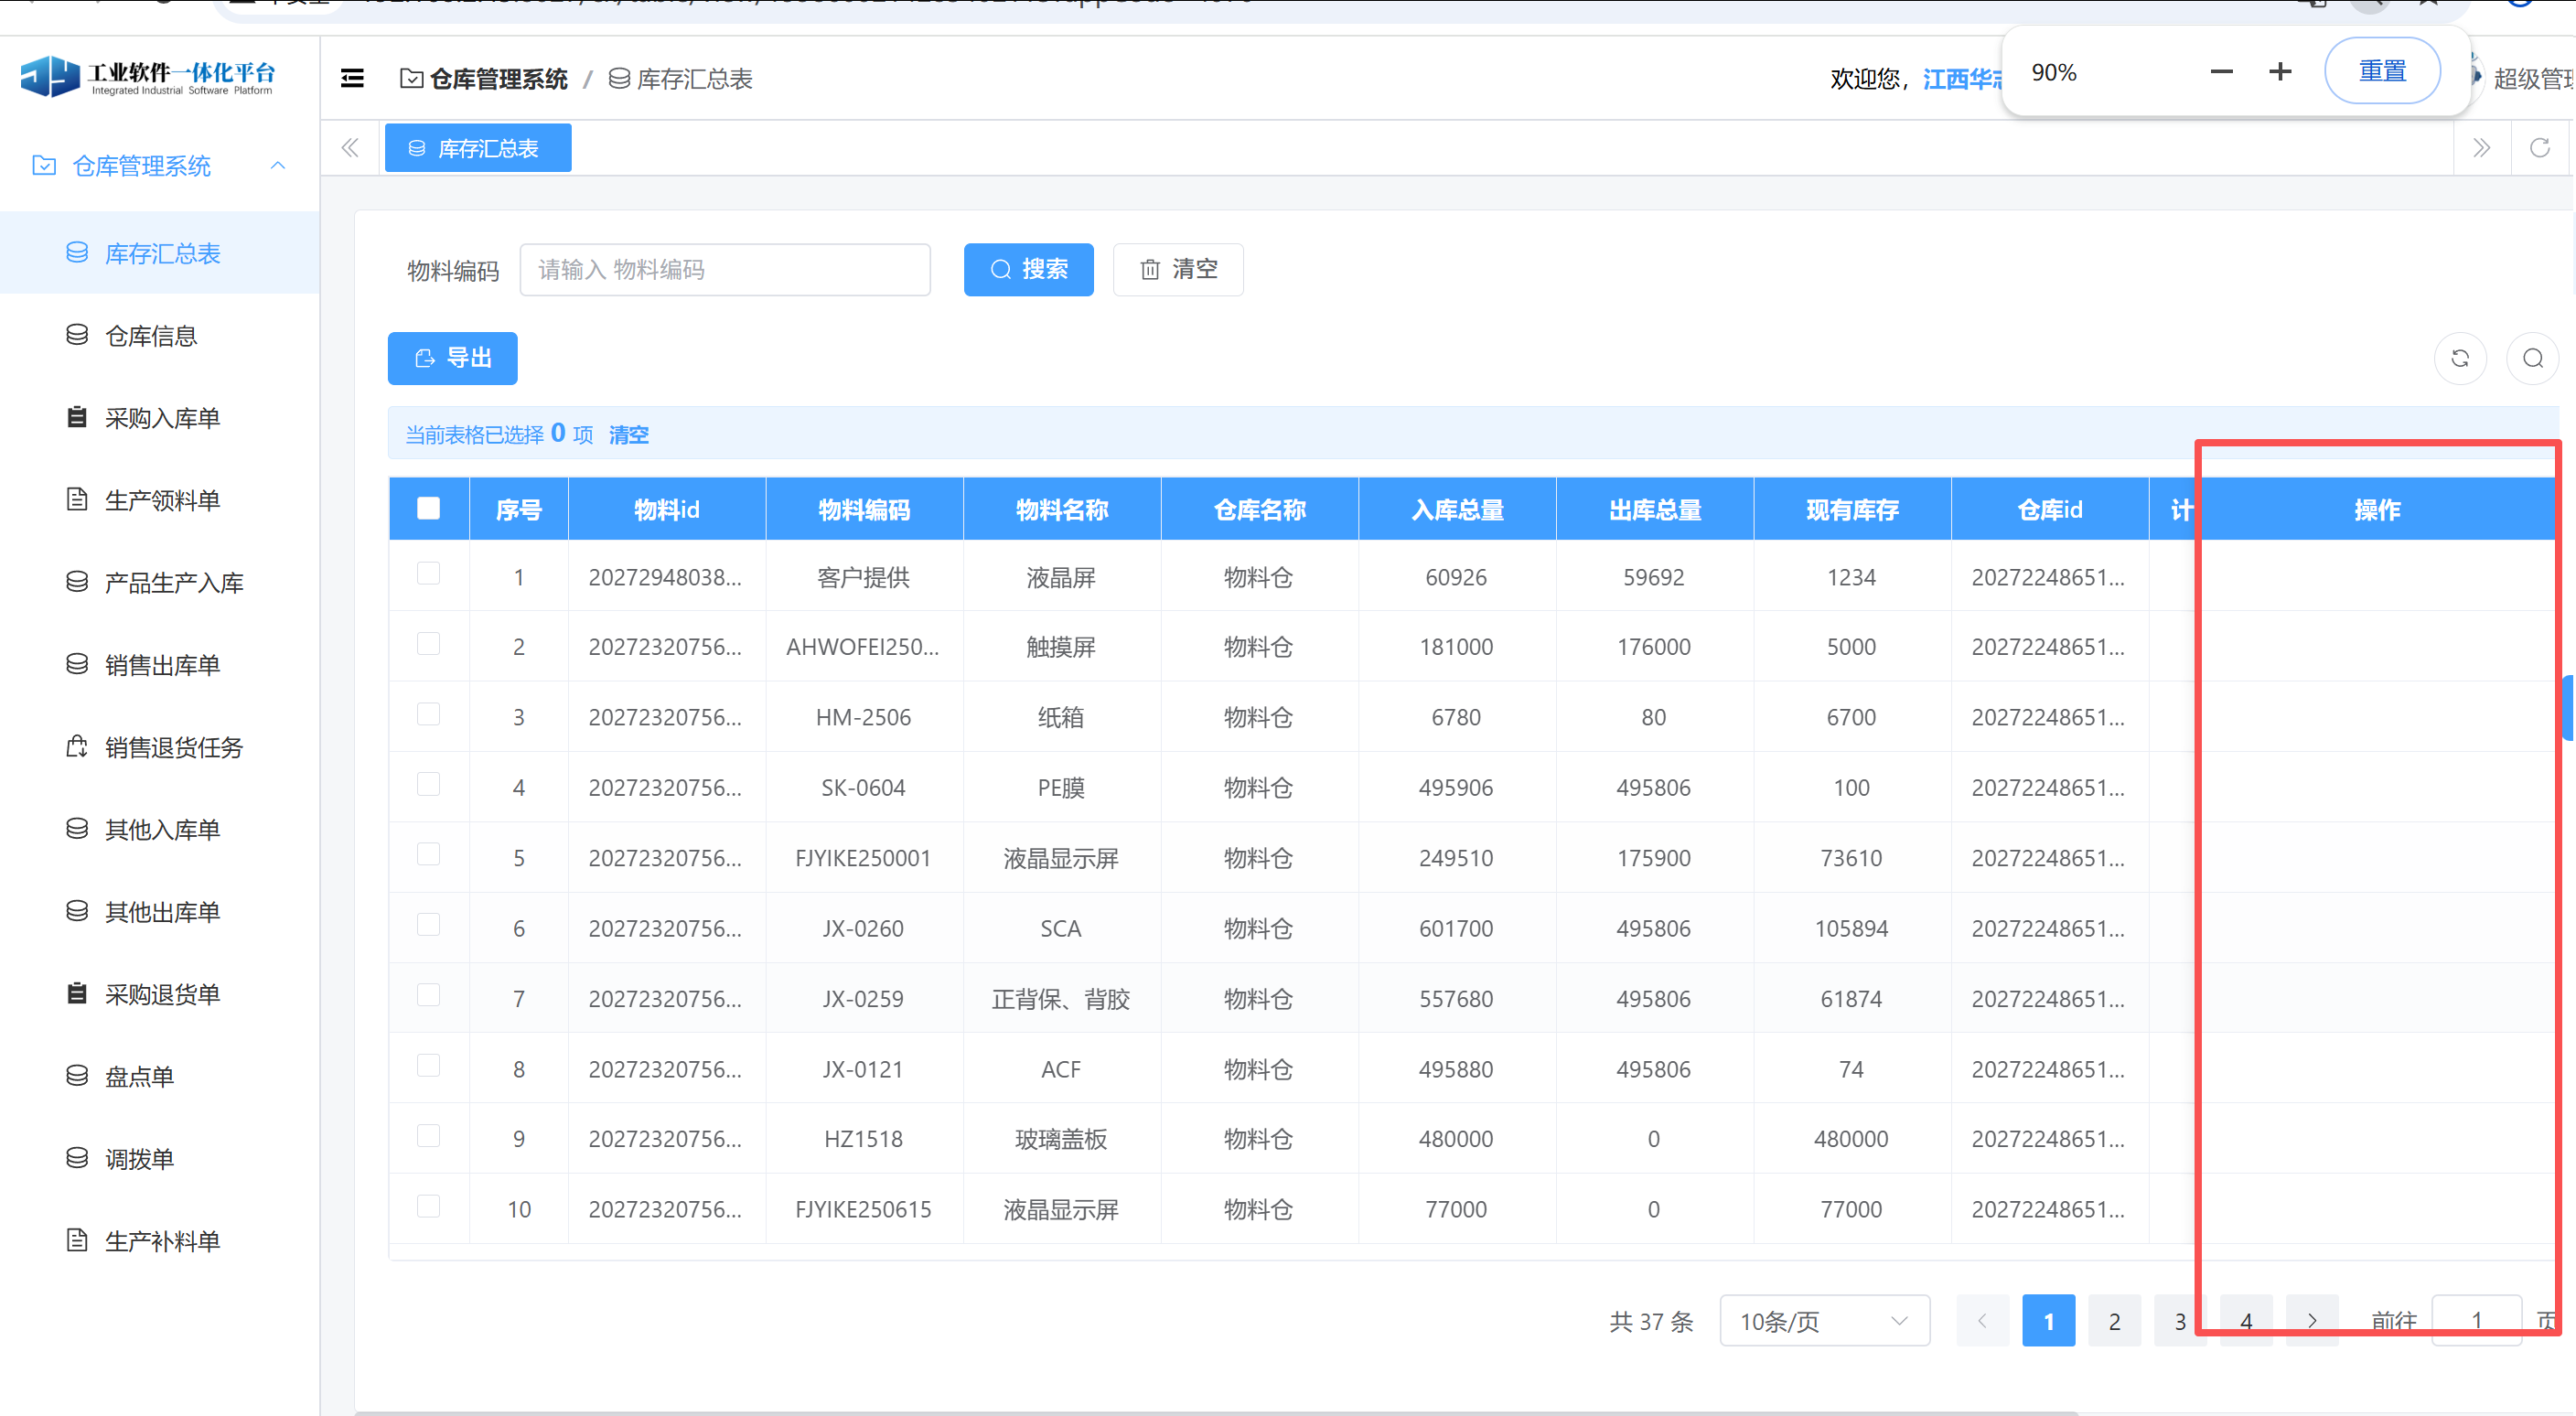Go to next page arrow
Image resolution: width=2576 pixels, height=1416 pixels.
[x=2311, y=1321]
